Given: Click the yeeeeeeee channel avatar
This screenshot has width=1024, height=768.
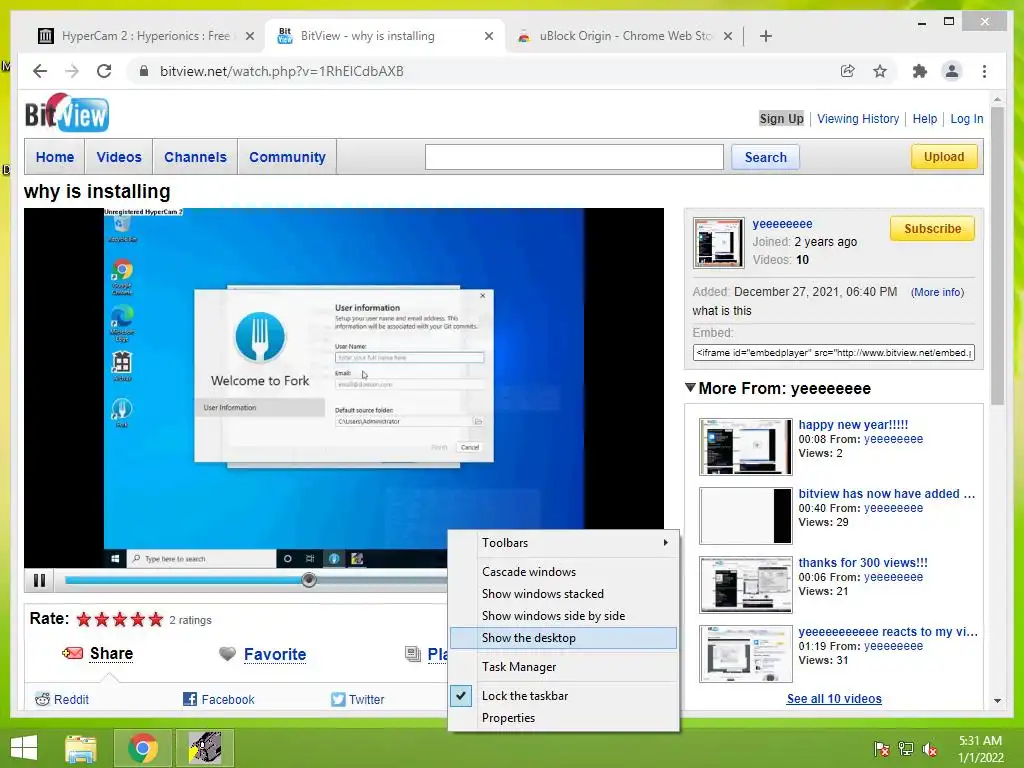Looking at the screenshot, I should [x=718, y=243].
